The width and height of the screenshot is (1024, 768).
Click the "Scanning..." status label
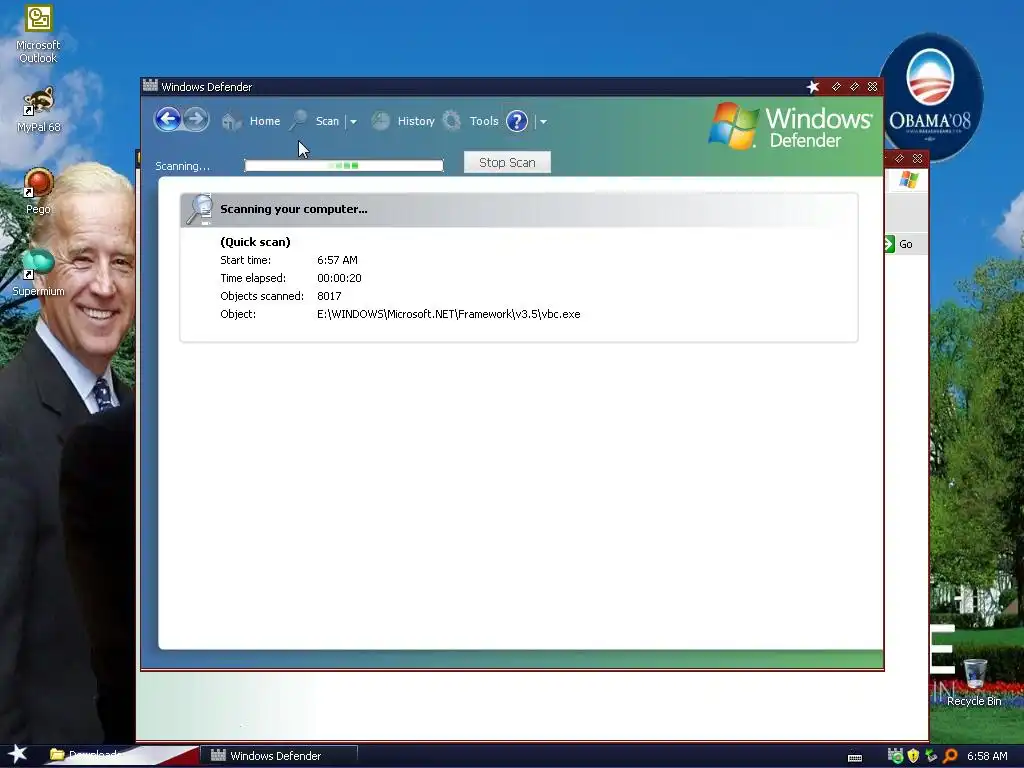point(183,167)
